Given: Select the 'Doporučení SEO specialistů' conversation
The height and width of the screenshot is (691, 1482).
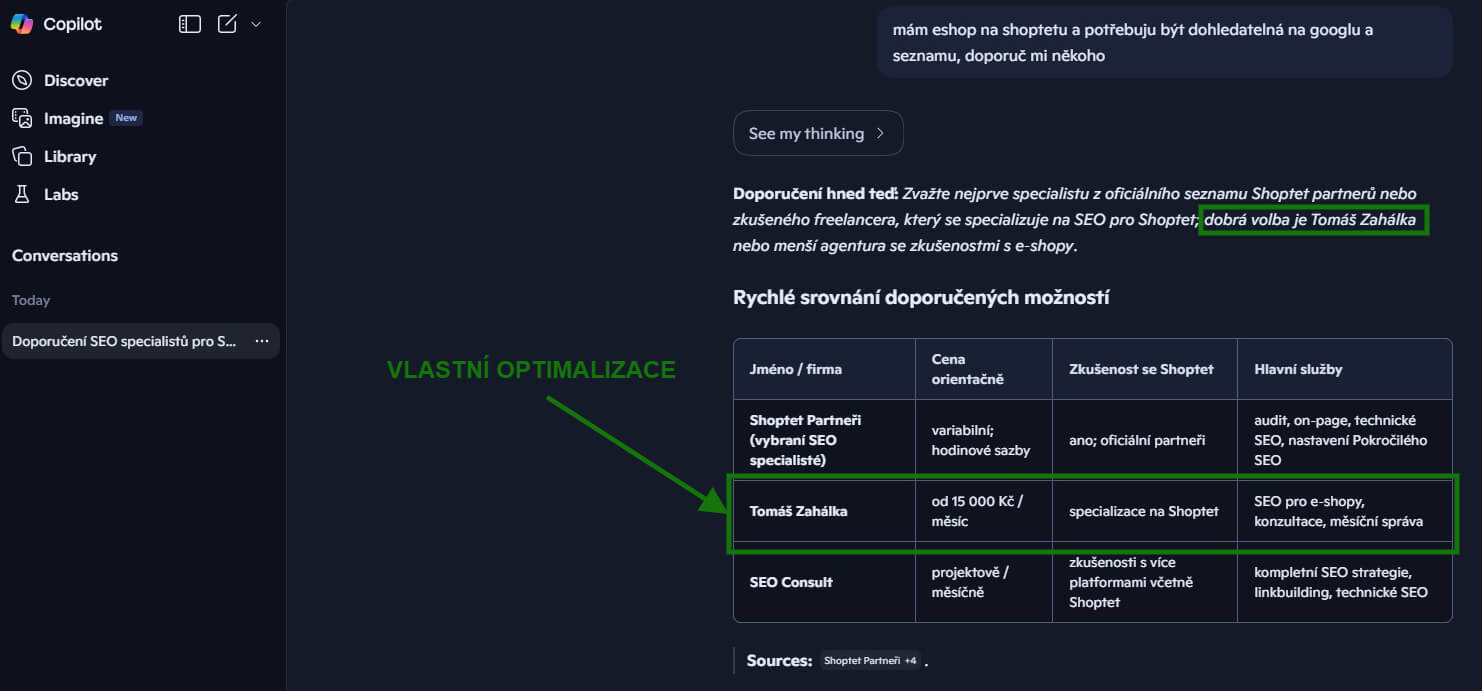Looking at the screenshot, I should point(124,341).
